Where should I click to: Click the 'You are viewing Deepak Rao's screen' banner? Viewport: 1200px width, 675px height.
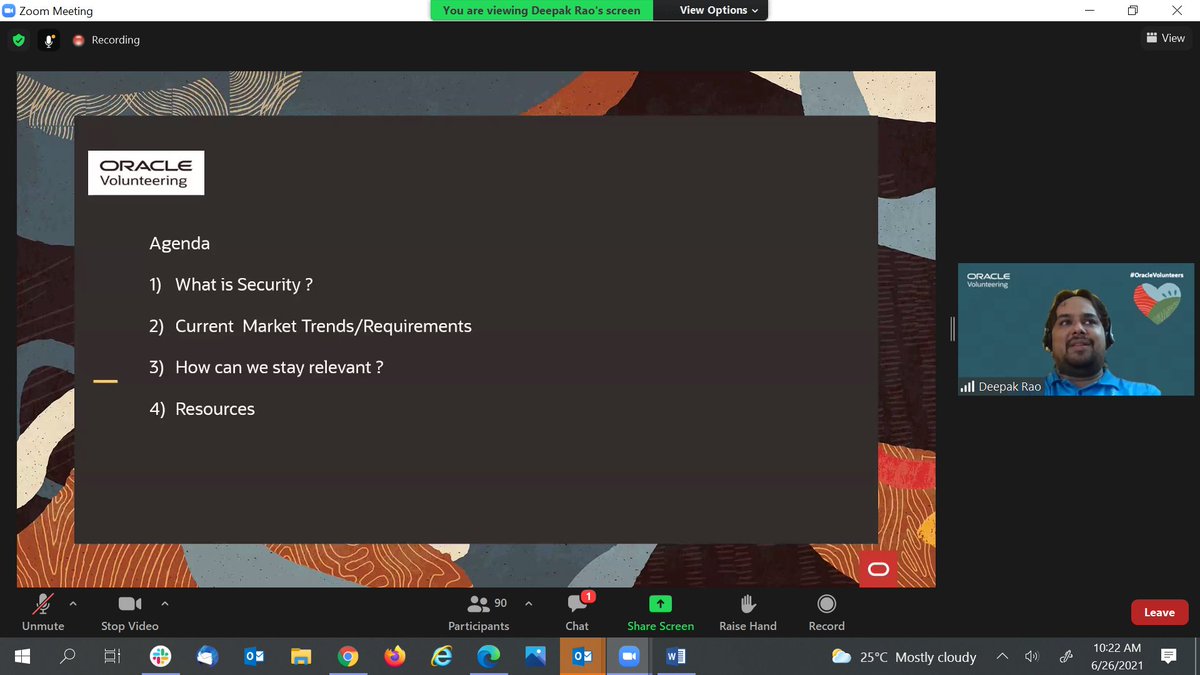tap(542, 10)
